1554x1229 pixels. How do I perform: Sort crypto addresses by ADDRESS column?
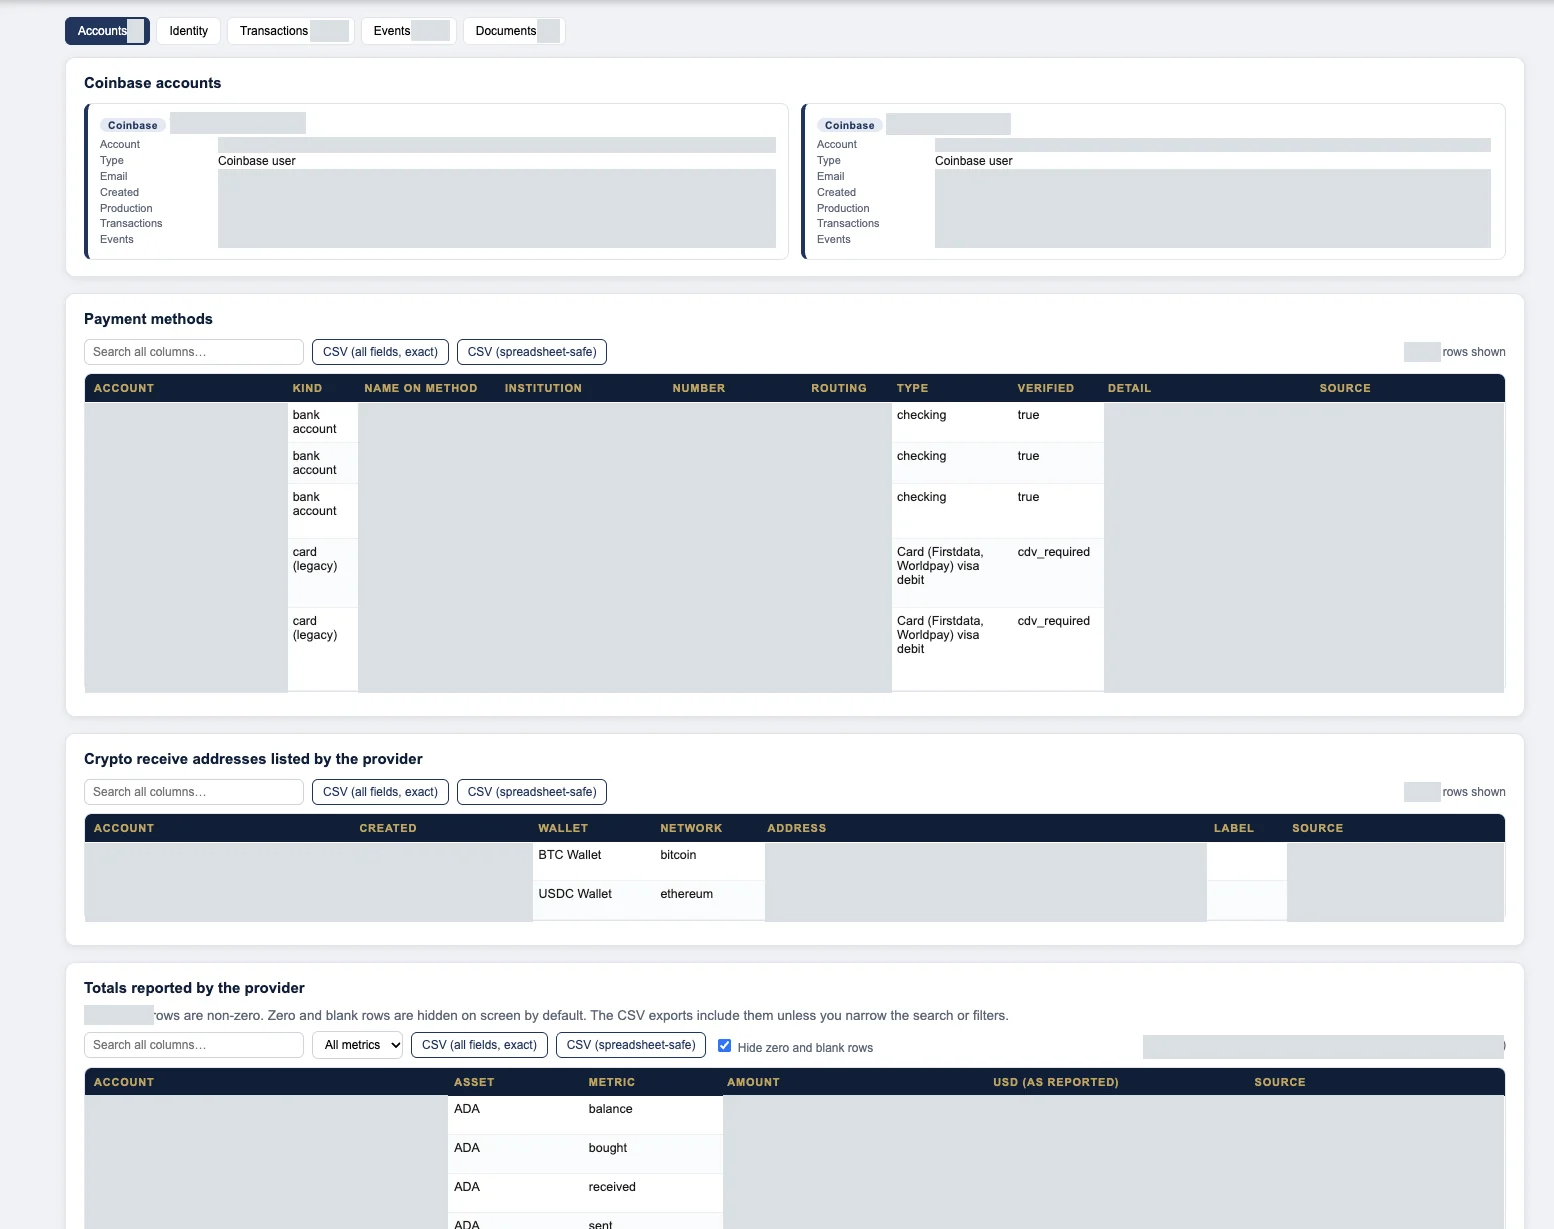(796, 828)
